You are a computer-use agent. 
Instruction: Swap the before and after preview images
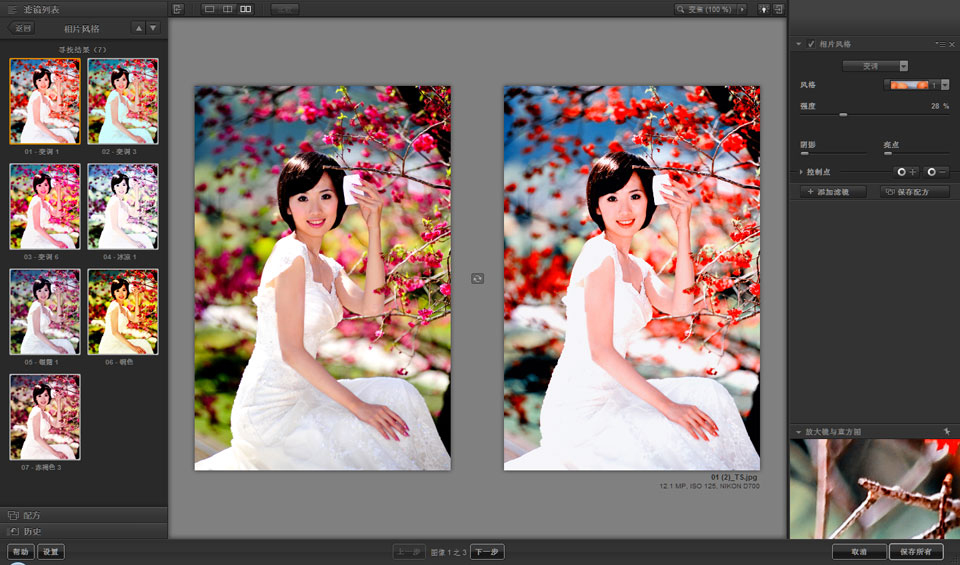tap(477, 278)
